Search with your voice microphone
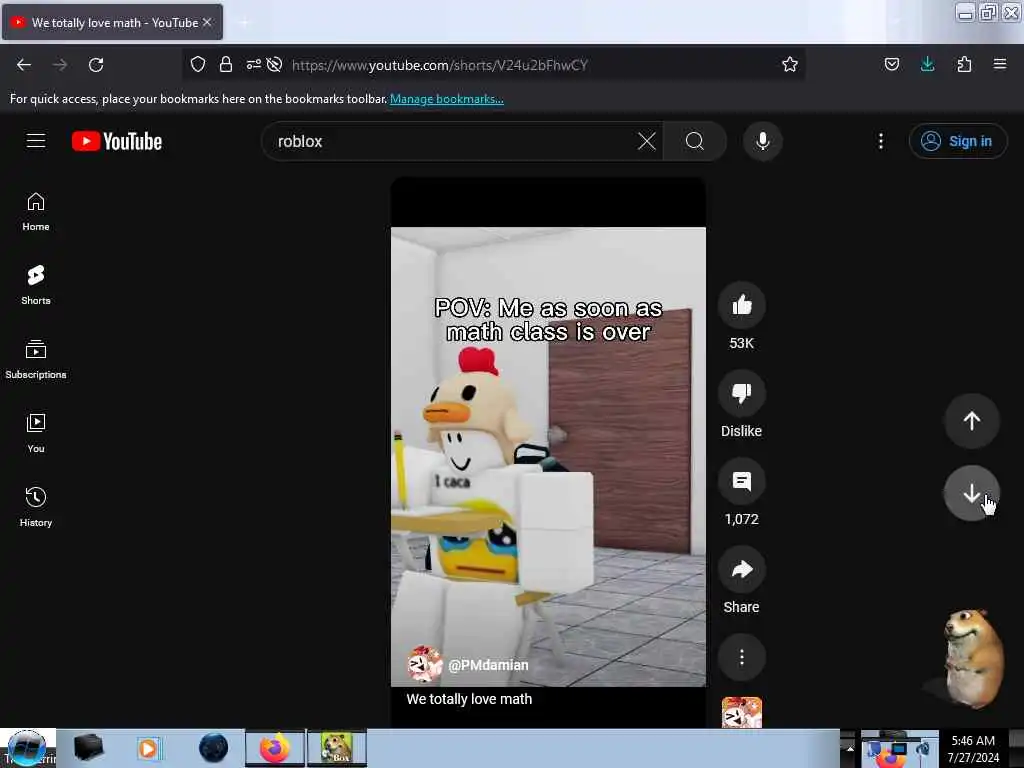Viewport: 1024px width, 768px height. pyautogui.click(x=762, y=141)
